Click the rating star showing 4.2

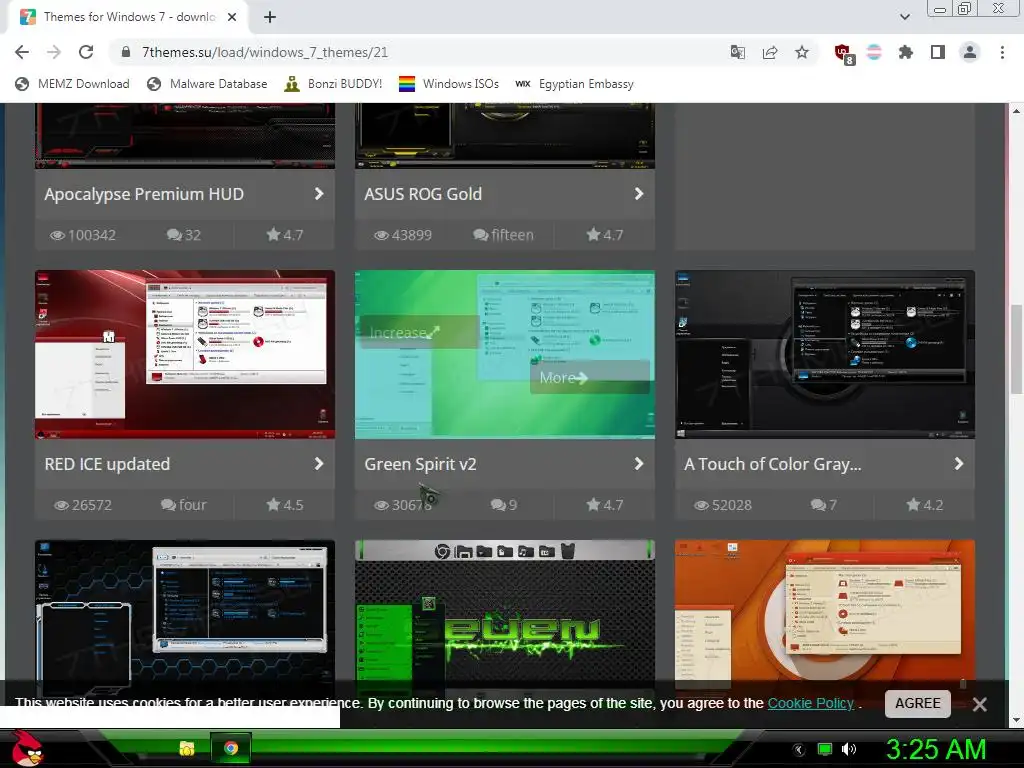point(913,504)
